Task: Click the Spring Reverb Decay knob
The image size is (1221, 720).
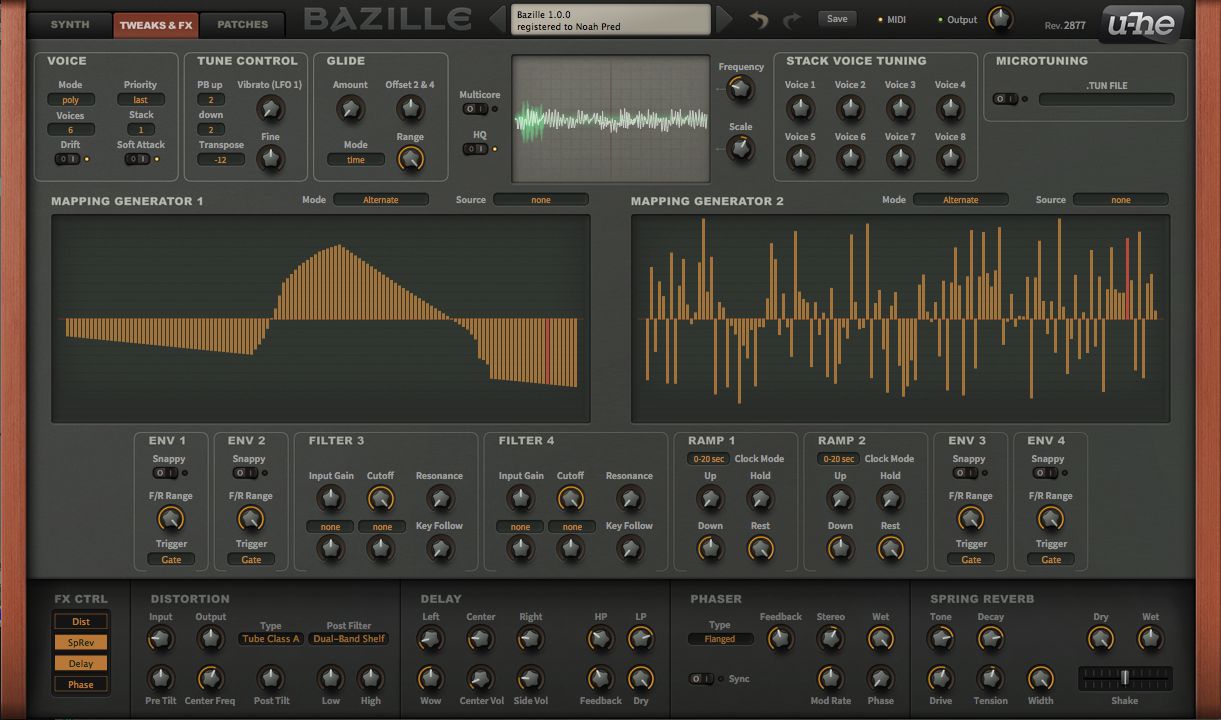Action: [990, 639]
